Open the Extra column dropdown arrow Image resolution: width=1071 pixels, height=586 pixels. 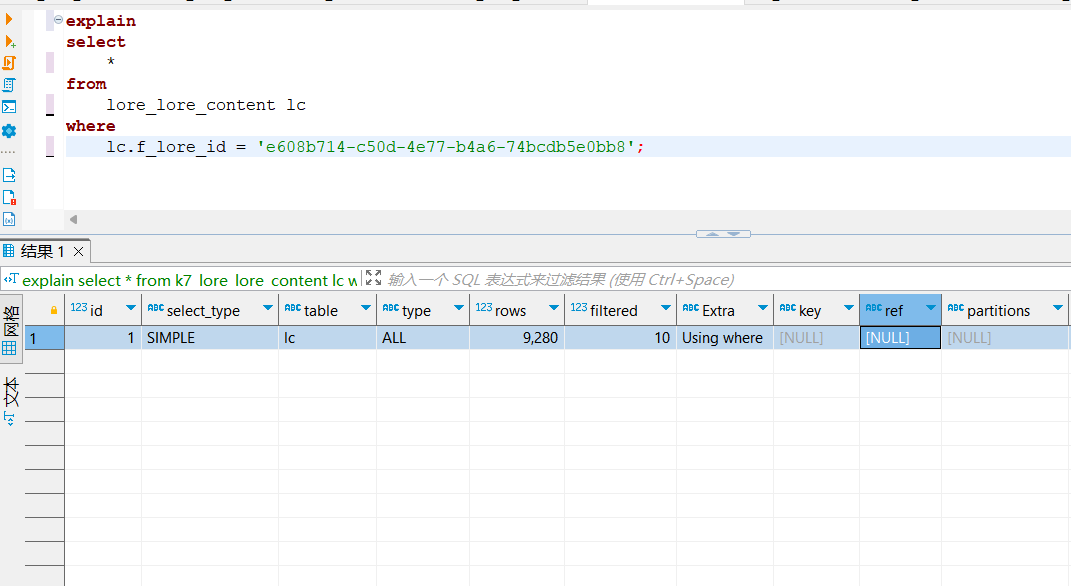point(762,309)
